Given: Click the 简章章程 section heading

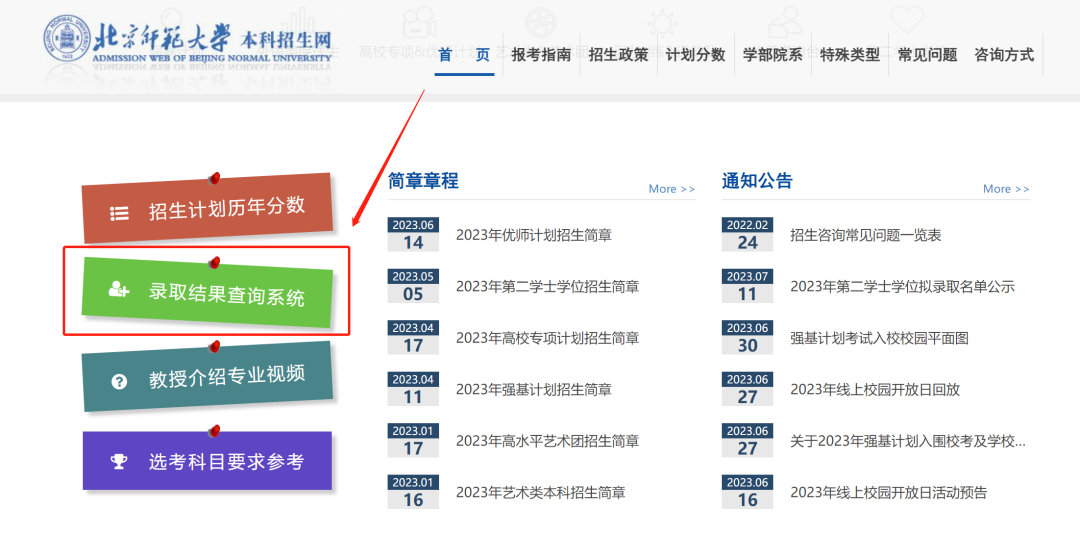Looking at the screenshot, I should tap(423, 181).
